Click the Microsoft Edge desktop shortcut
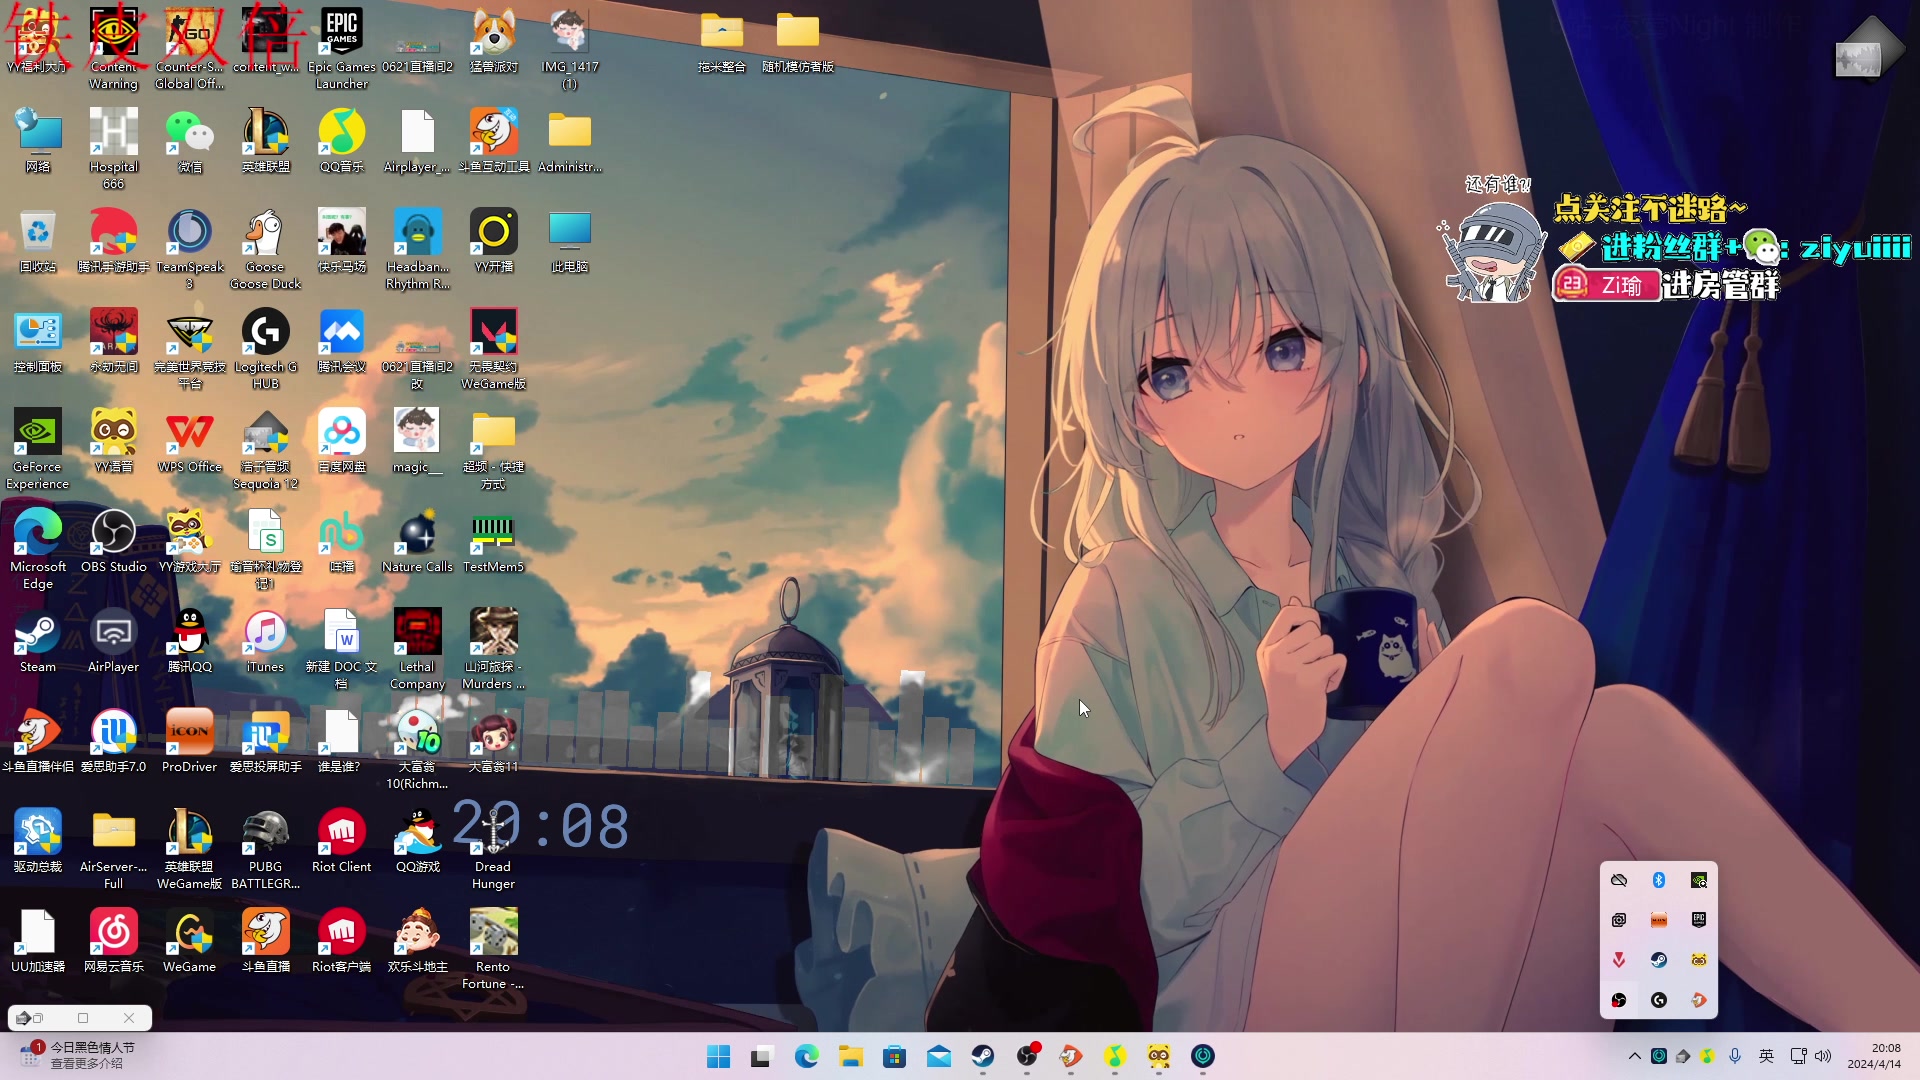The width and height of the screenshot is (1920, 1080). pos(38,548)
